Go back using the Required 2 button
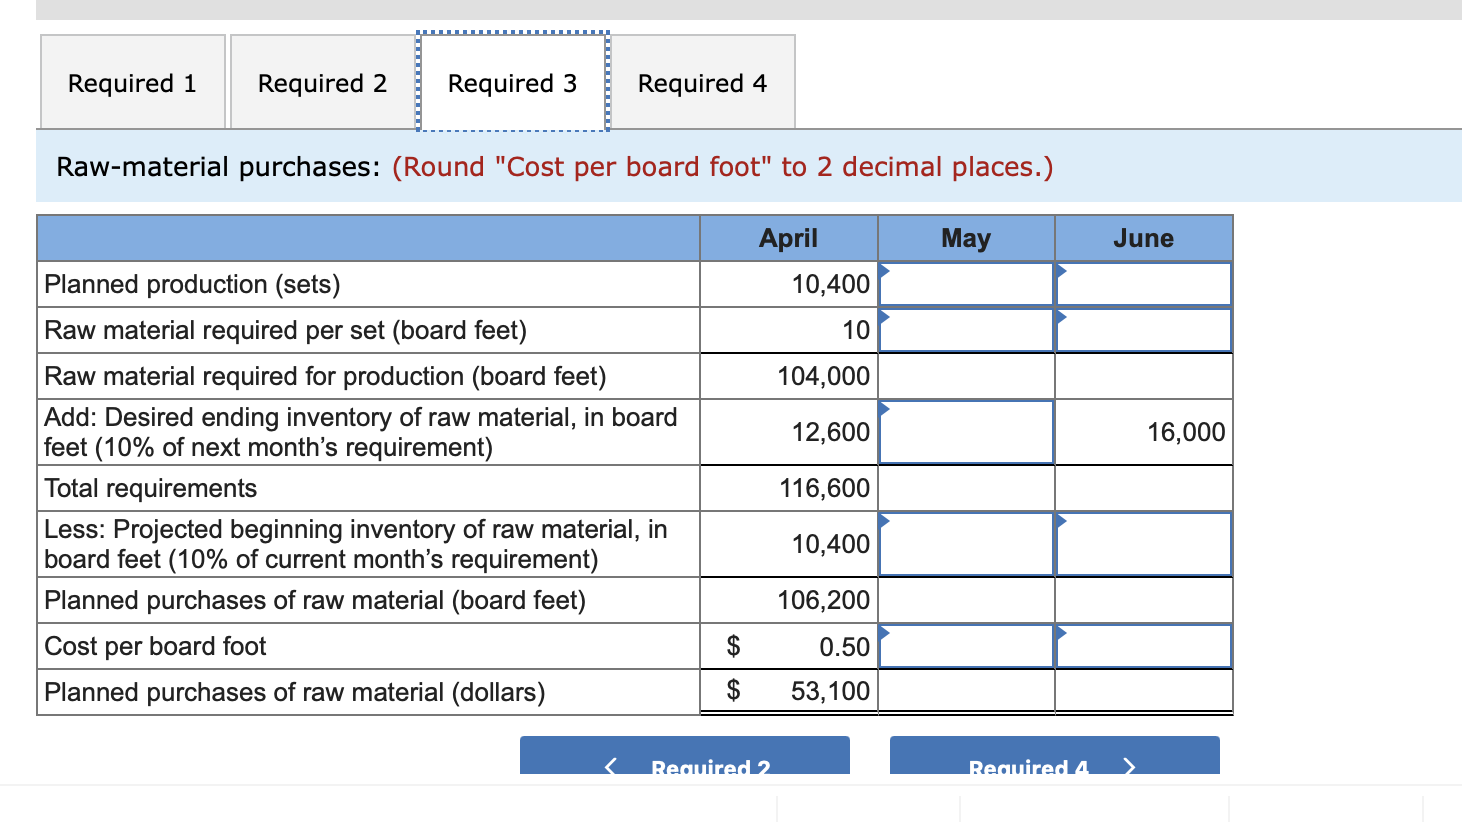This screenshot has height=822, width=1462. [685, 756]
